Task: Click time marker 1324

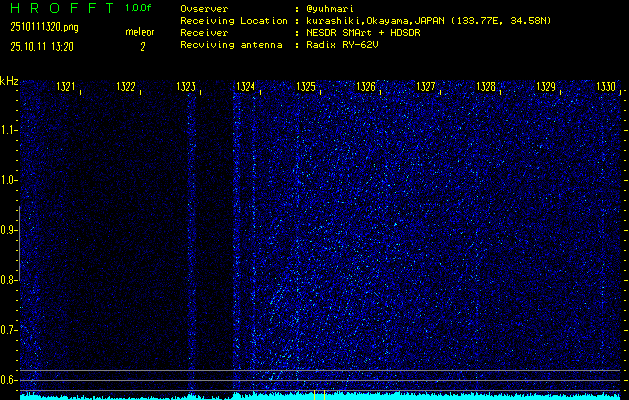Action: point(246,87)
